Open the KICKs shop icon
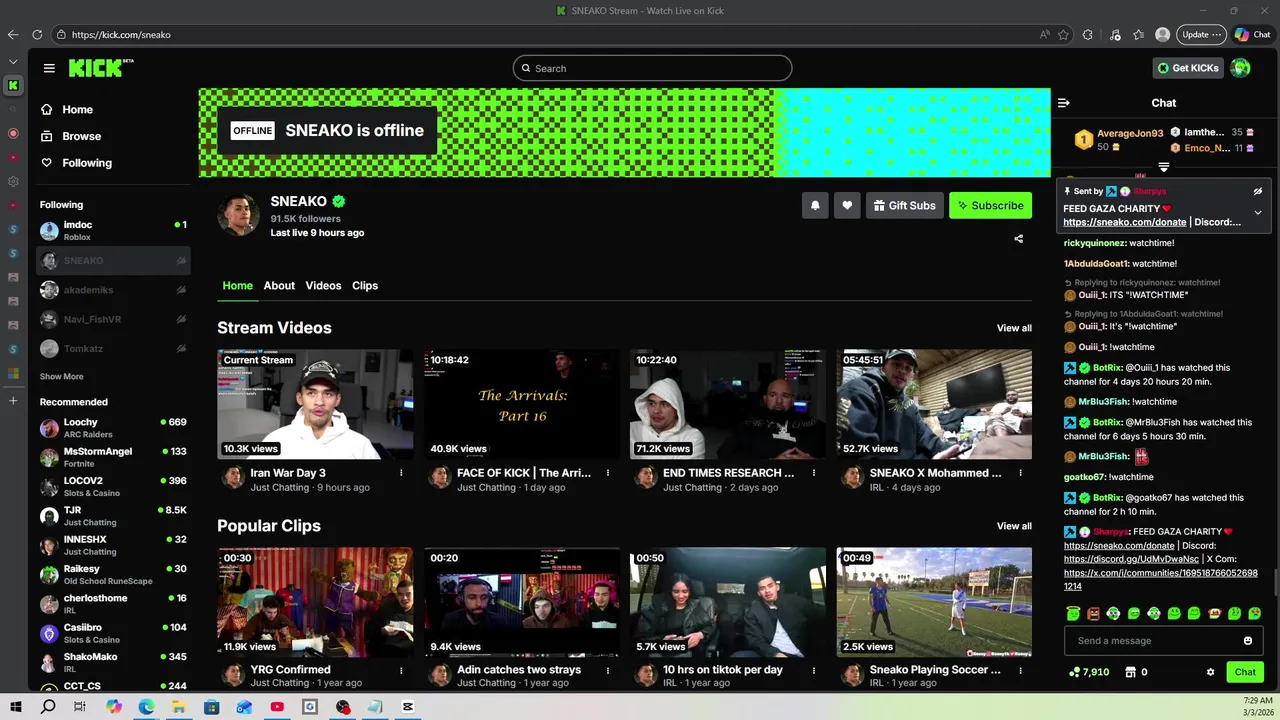Image resolution: width=1280 pixels, height=720 pixels. point(1131,672)
